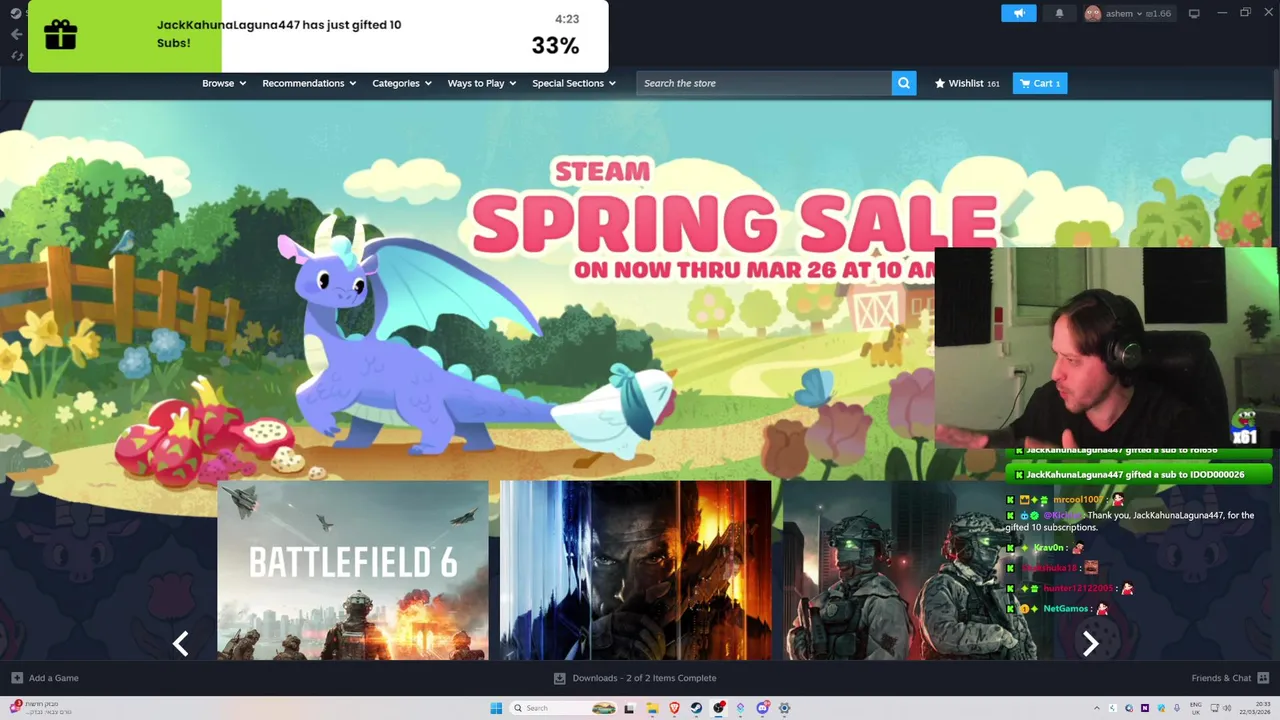Open the Wishlist 161 link
The height and width of the screenshot is (720, 1280).
967,83
